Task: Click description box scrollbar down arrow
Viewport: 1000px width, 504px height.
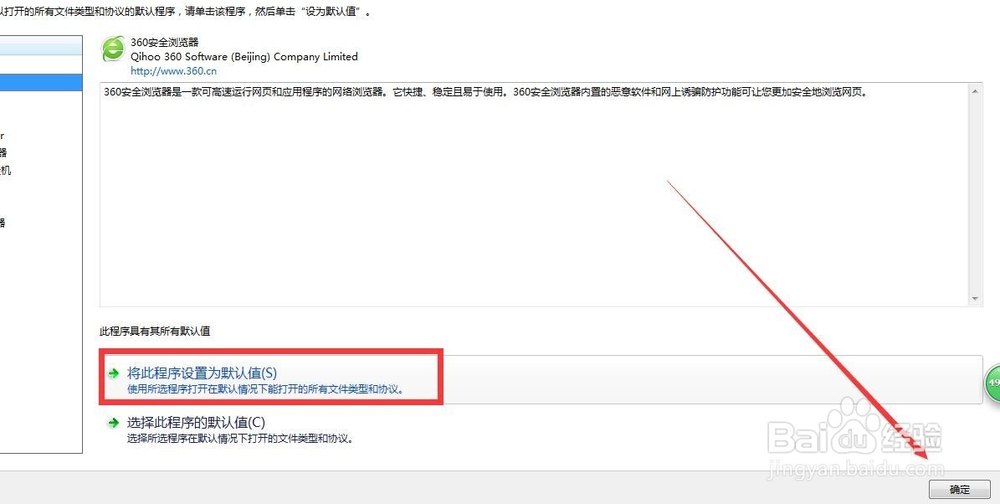Action: tap(974, 299)
